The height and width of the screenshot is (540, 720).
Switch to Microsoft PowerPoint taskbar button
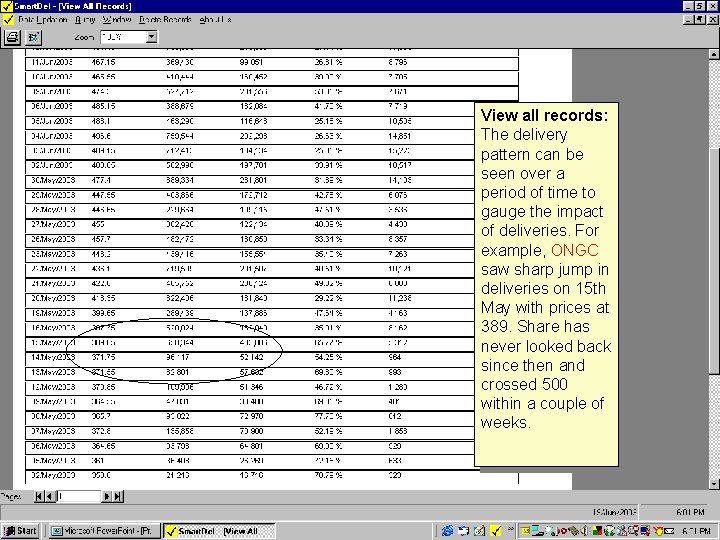point(105,531)
